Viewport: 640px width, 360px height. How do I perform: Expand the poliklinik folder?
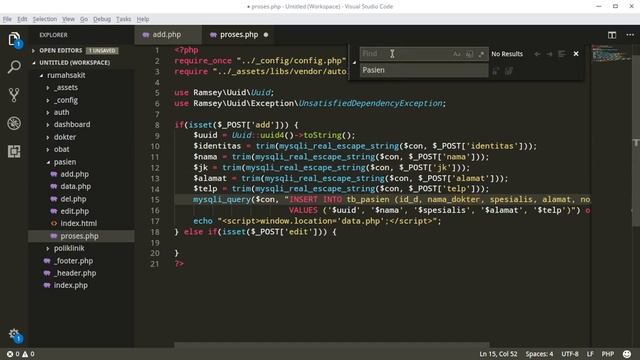coord(69,248)
